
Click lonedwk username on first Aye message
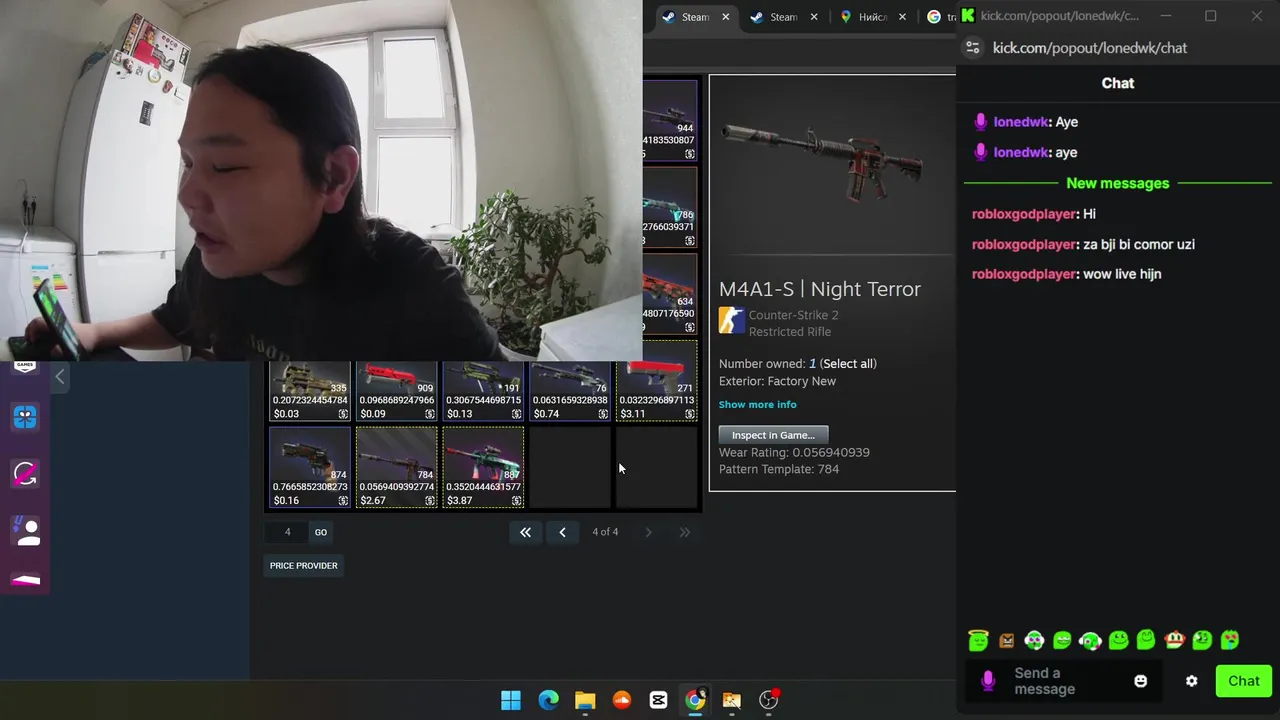pyautogui.click(x=1021, y=122)
